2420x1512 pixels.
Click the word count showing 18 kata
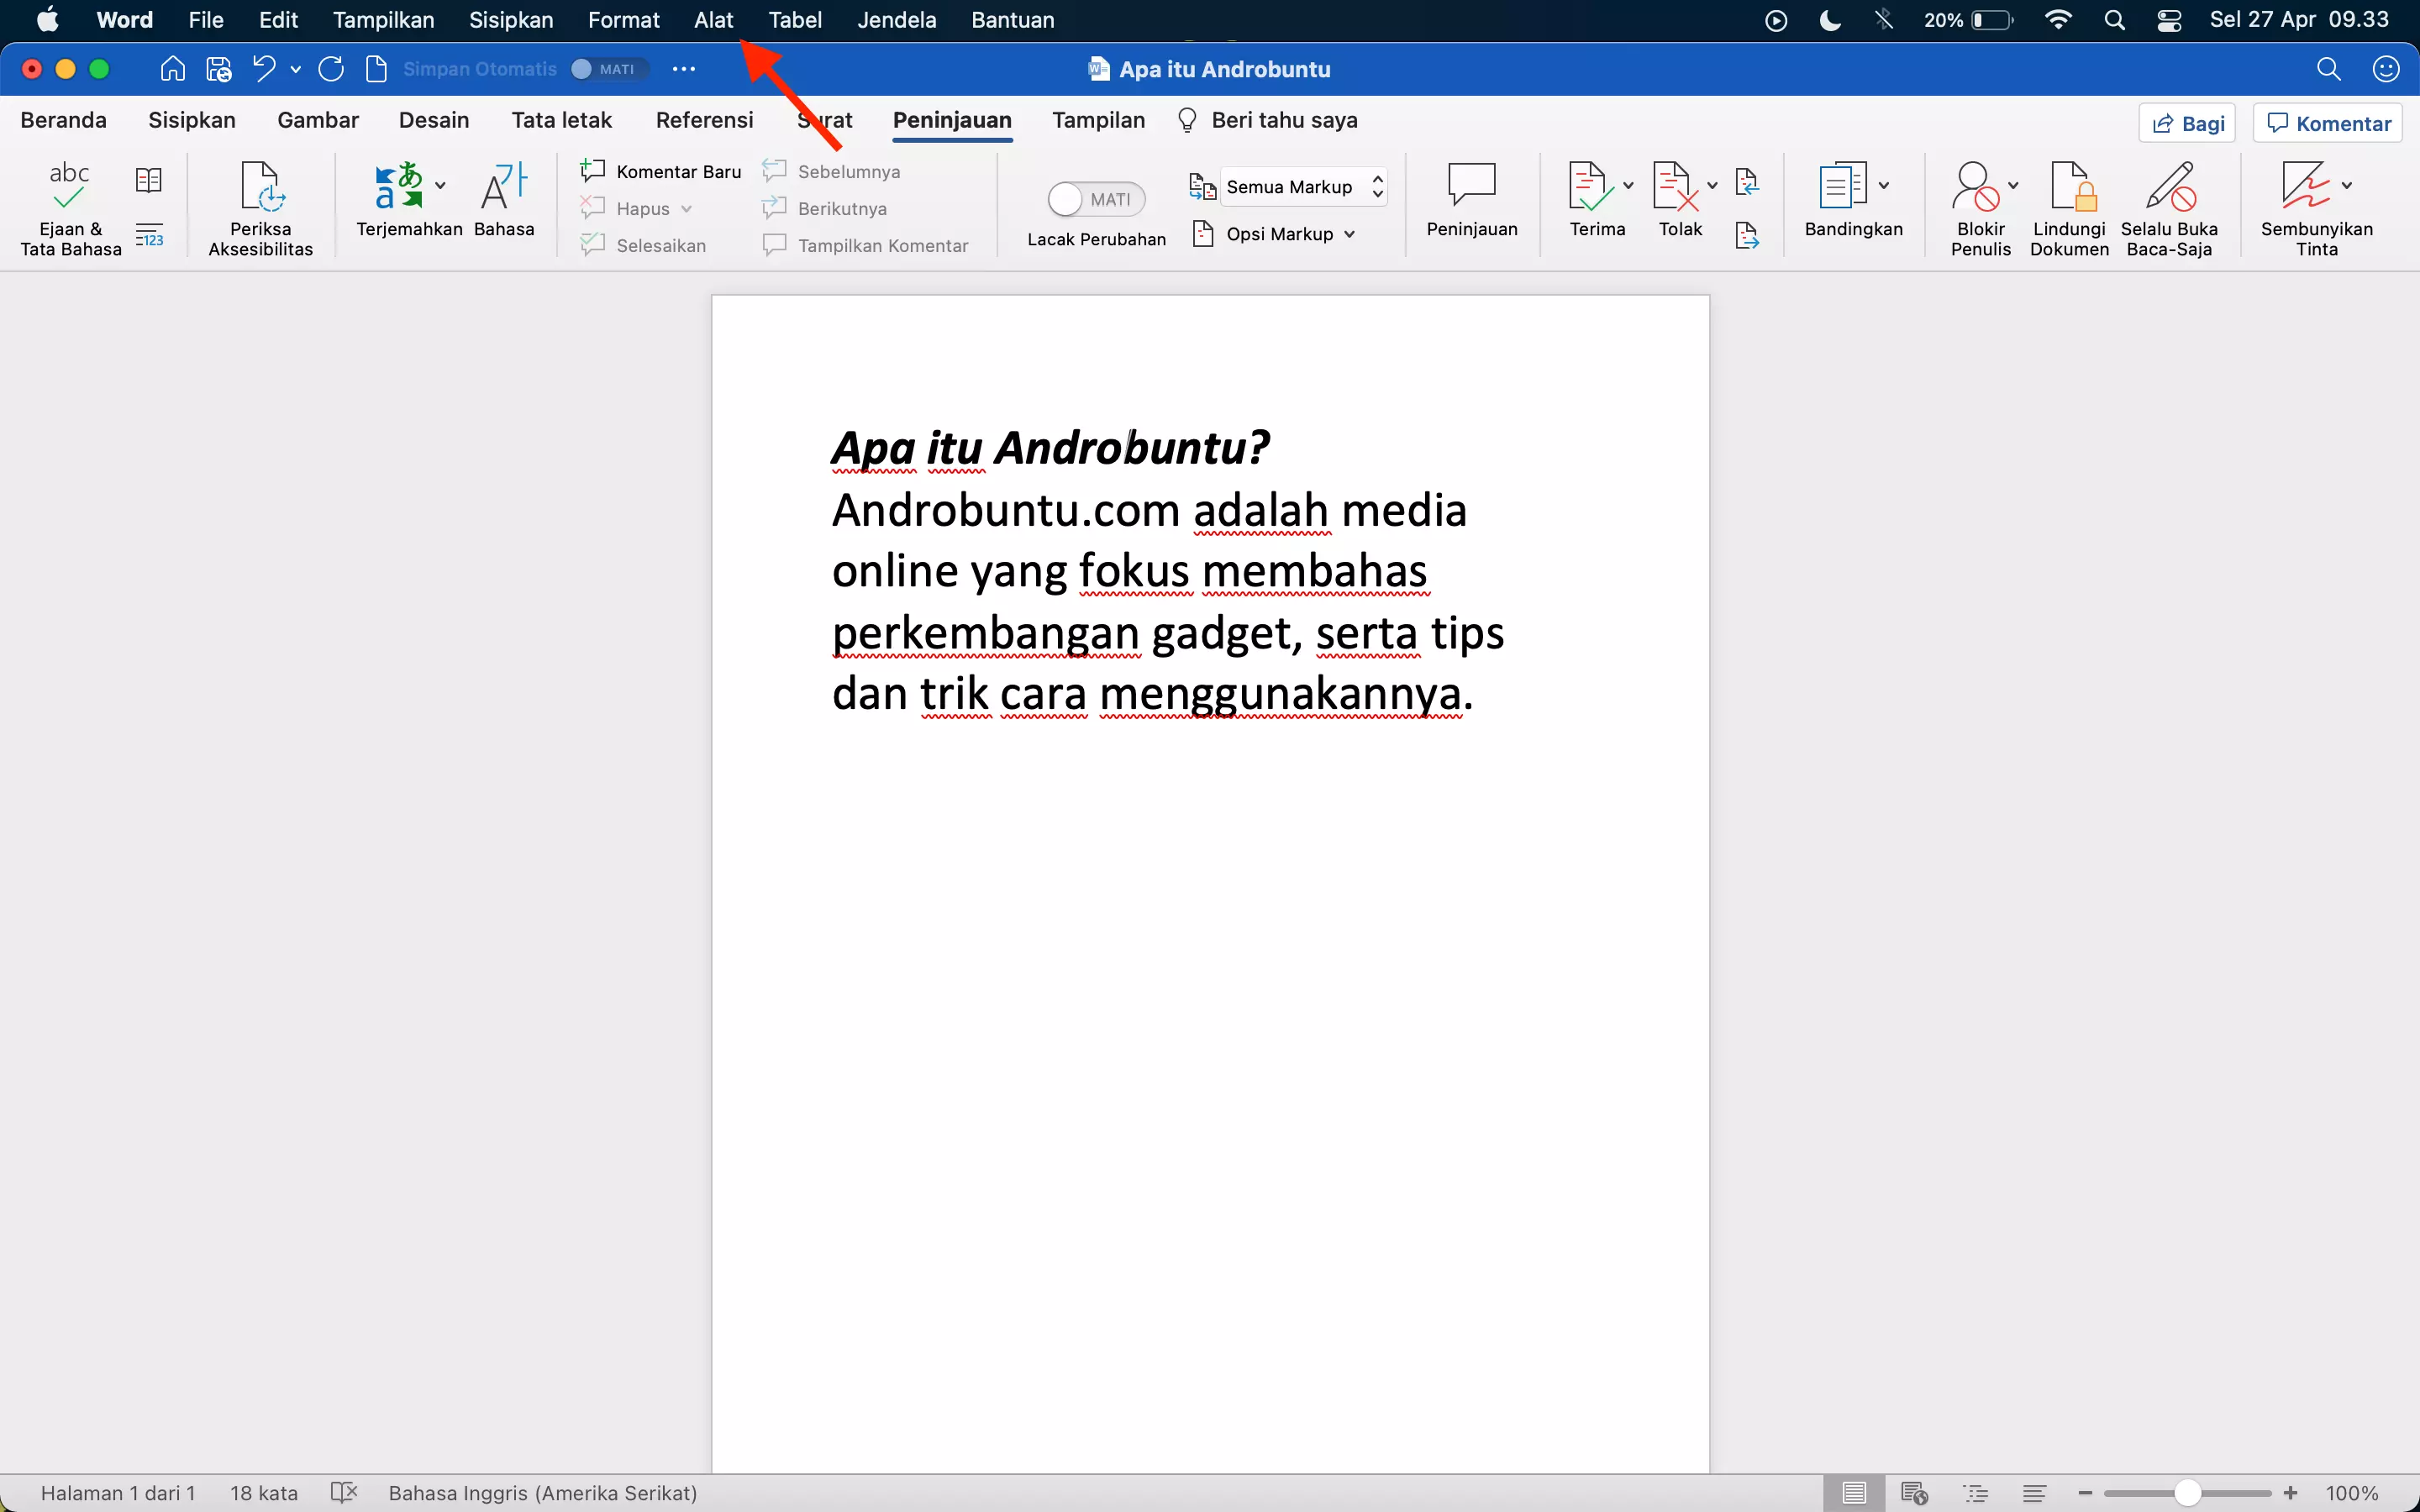(x=262, y=1492)
